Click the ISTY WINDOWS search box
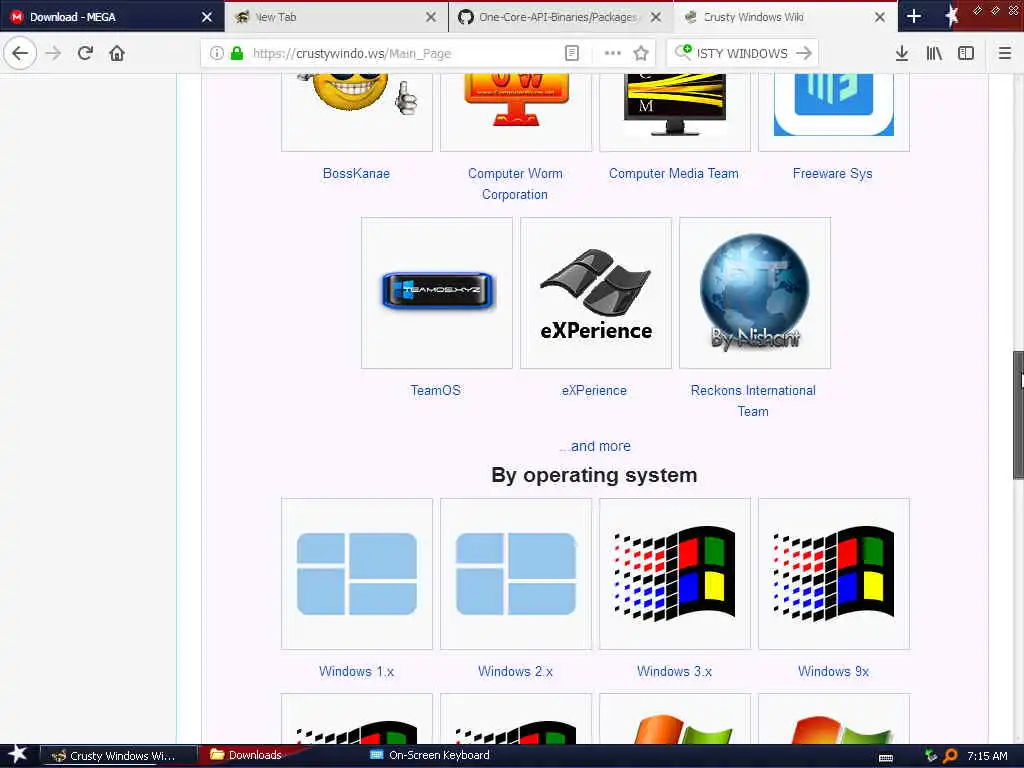 tap(742, 54)
